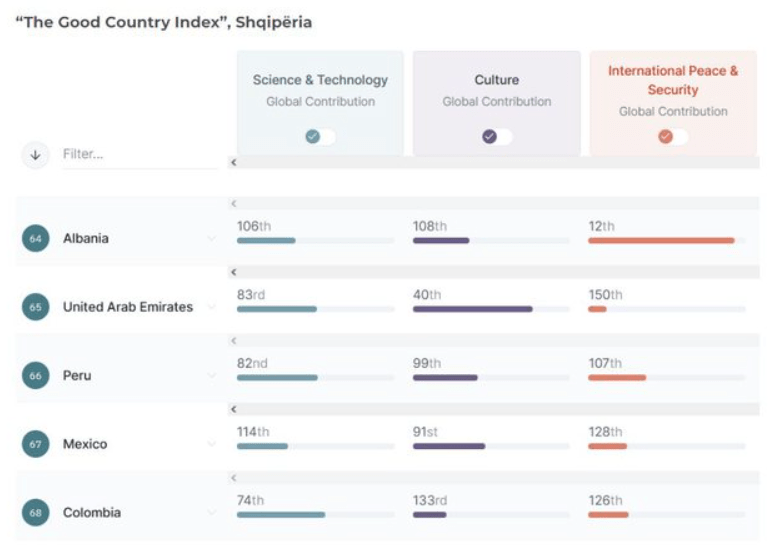779x545 pixels.
Task: Expand the Colombia row chevron
Action: click(211, 513)
